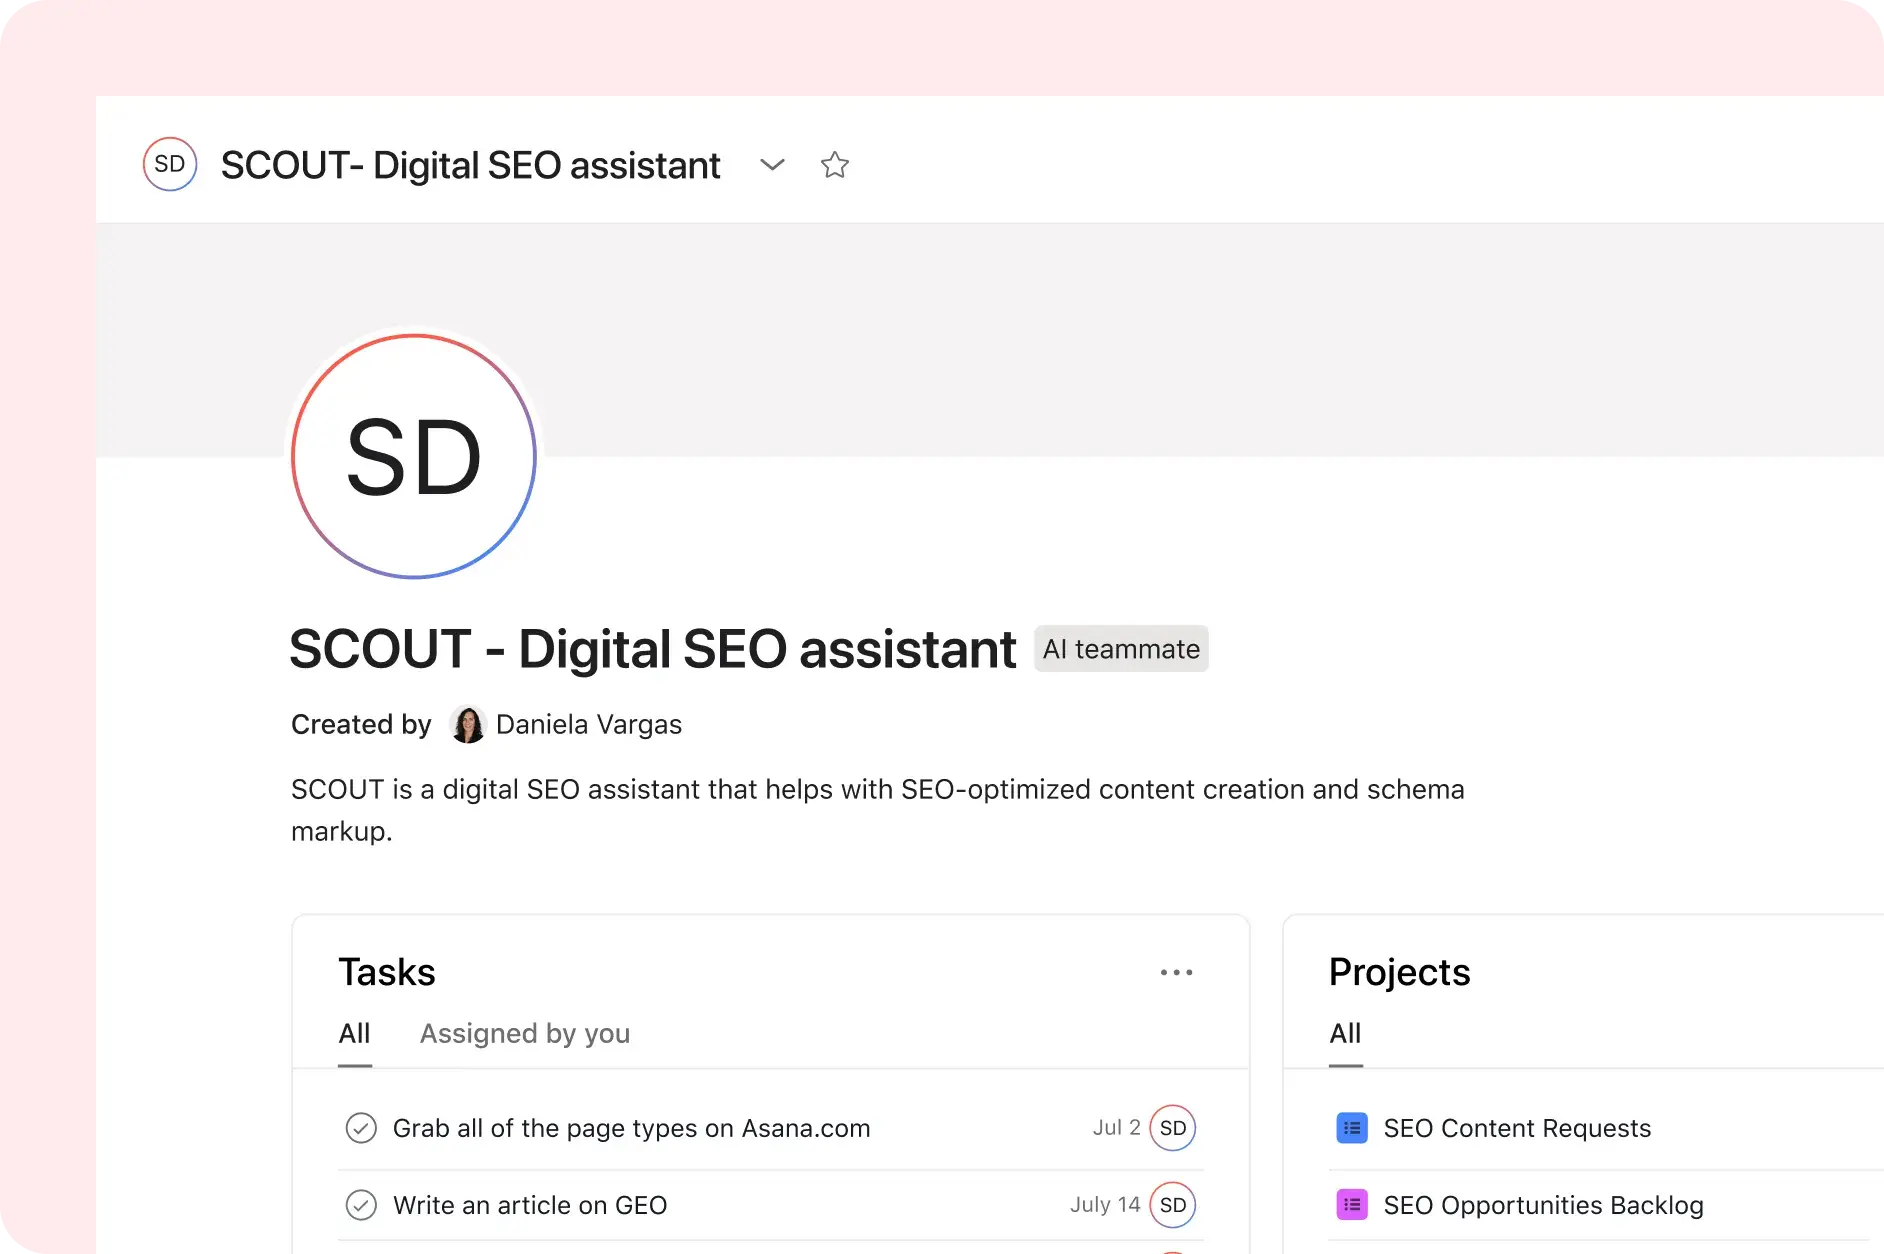This screenshot has width=1884, height=1254.
Task: Click the SD assignee avatar on the Jul 2 task
Action: [x=1173, y=1127]
